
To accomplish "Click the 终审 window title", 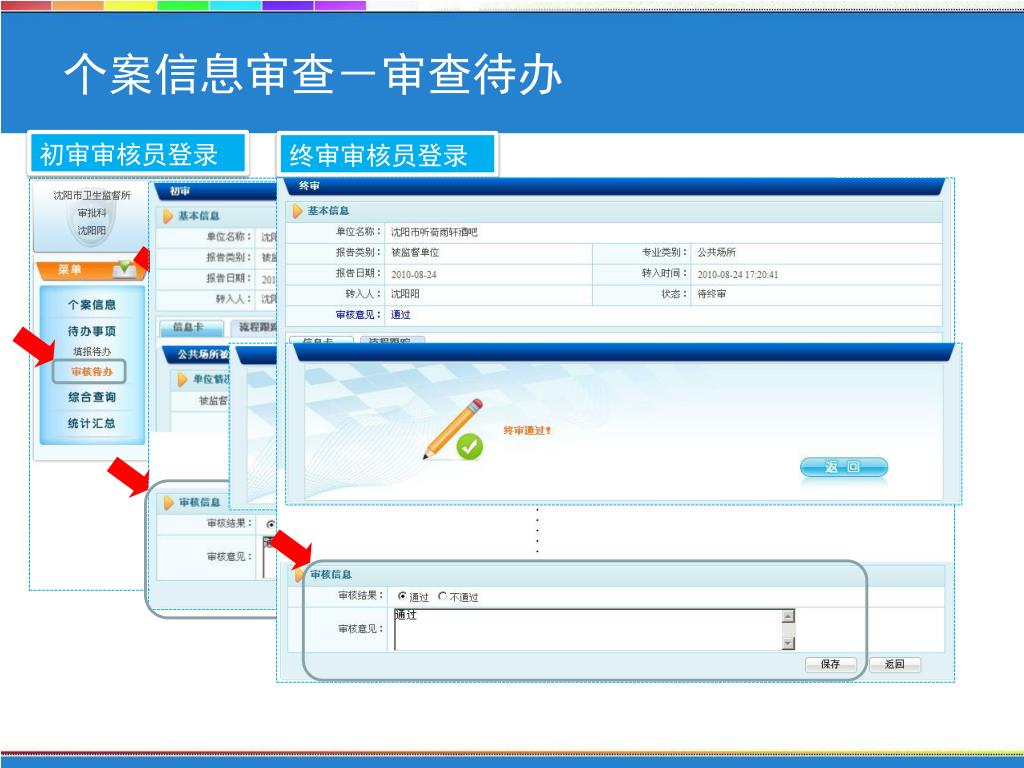I will click(x=309, y=186).
